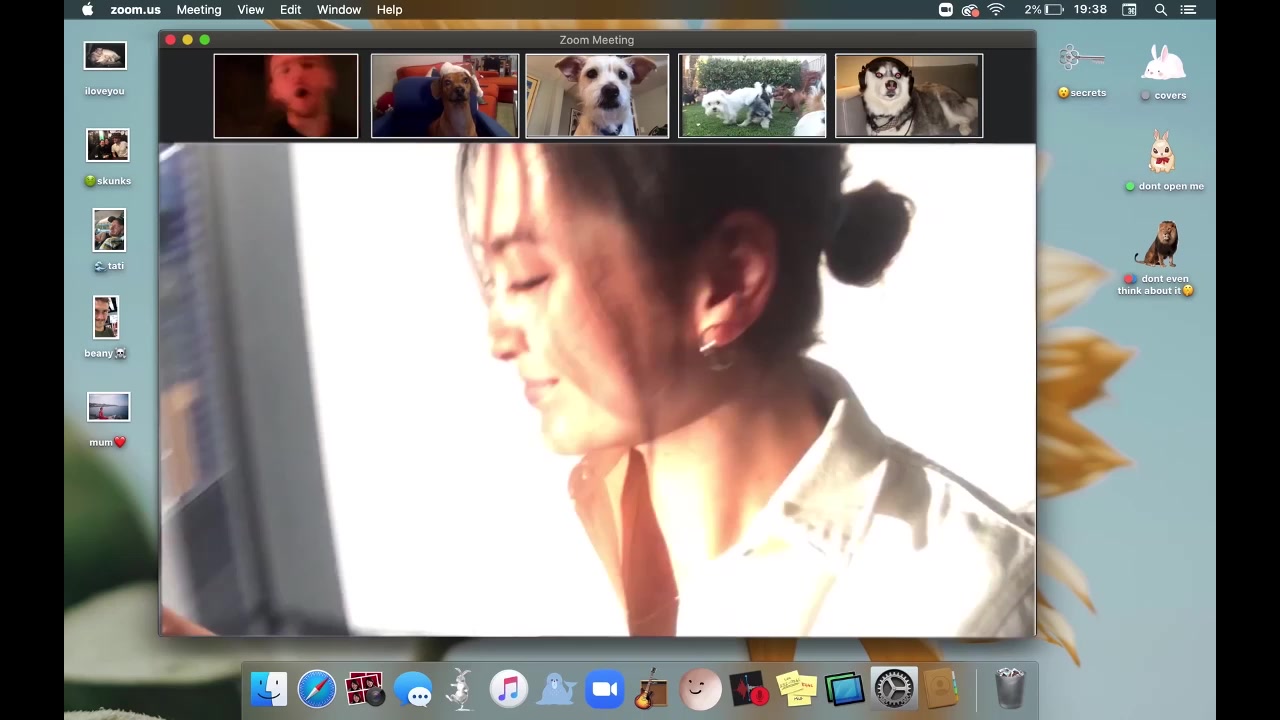
Task: Open iTunes from the dock
Action: coord(508,690)
